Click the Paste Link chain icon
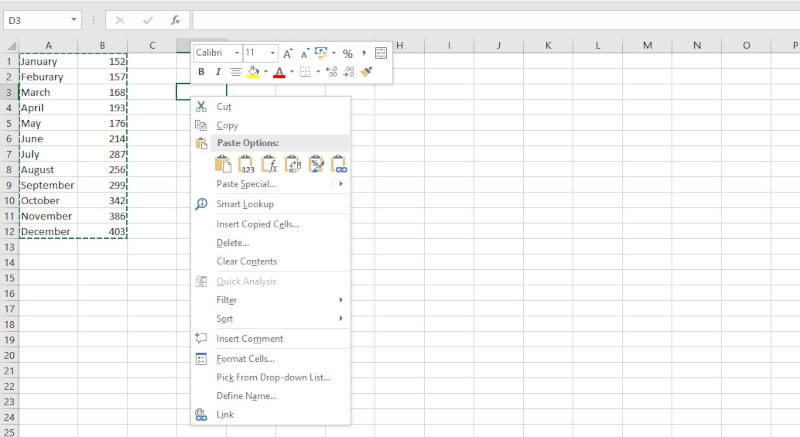 pyautogui.click(x=339, y=164)
